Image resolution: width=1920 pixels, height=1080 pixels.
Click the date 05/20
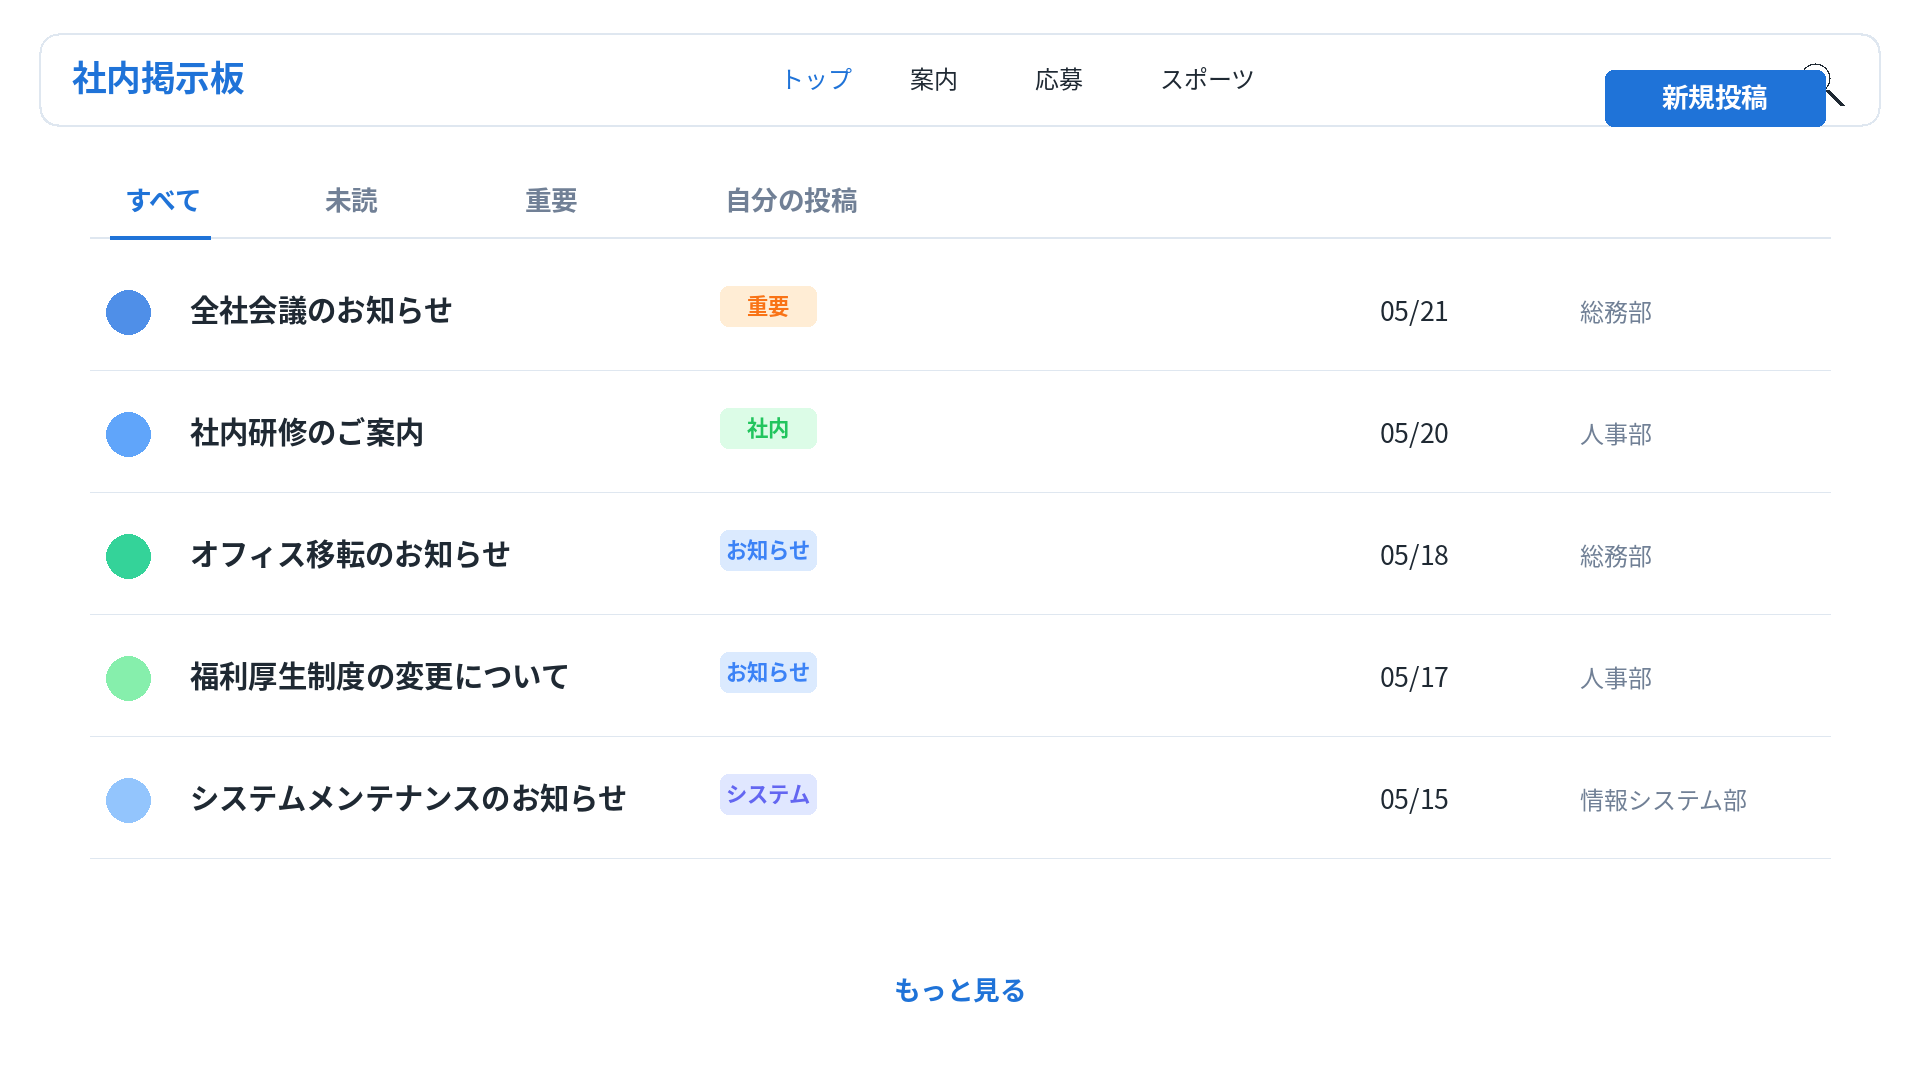[x=1414, y=434]
